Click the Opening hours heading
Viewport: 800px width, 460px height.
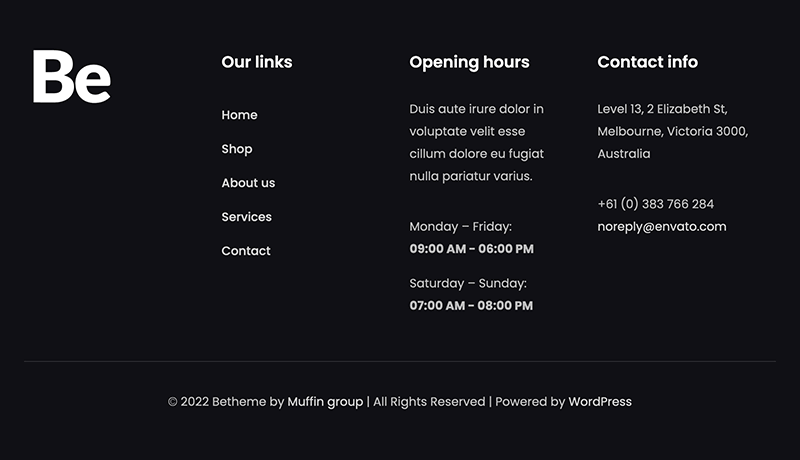[469, 62]
